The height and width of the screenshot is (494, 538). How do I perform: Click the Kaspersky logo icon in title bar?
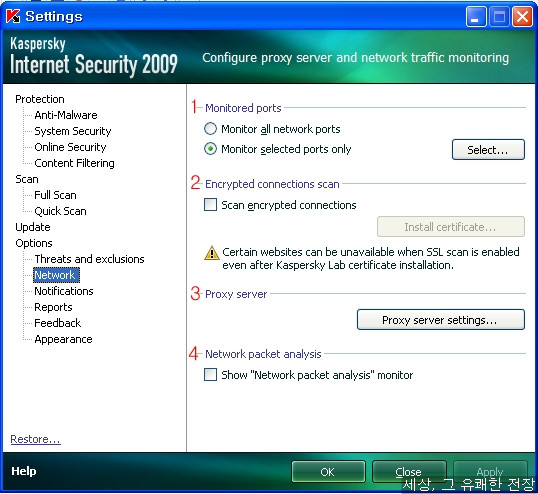click(x=13, y=16)
